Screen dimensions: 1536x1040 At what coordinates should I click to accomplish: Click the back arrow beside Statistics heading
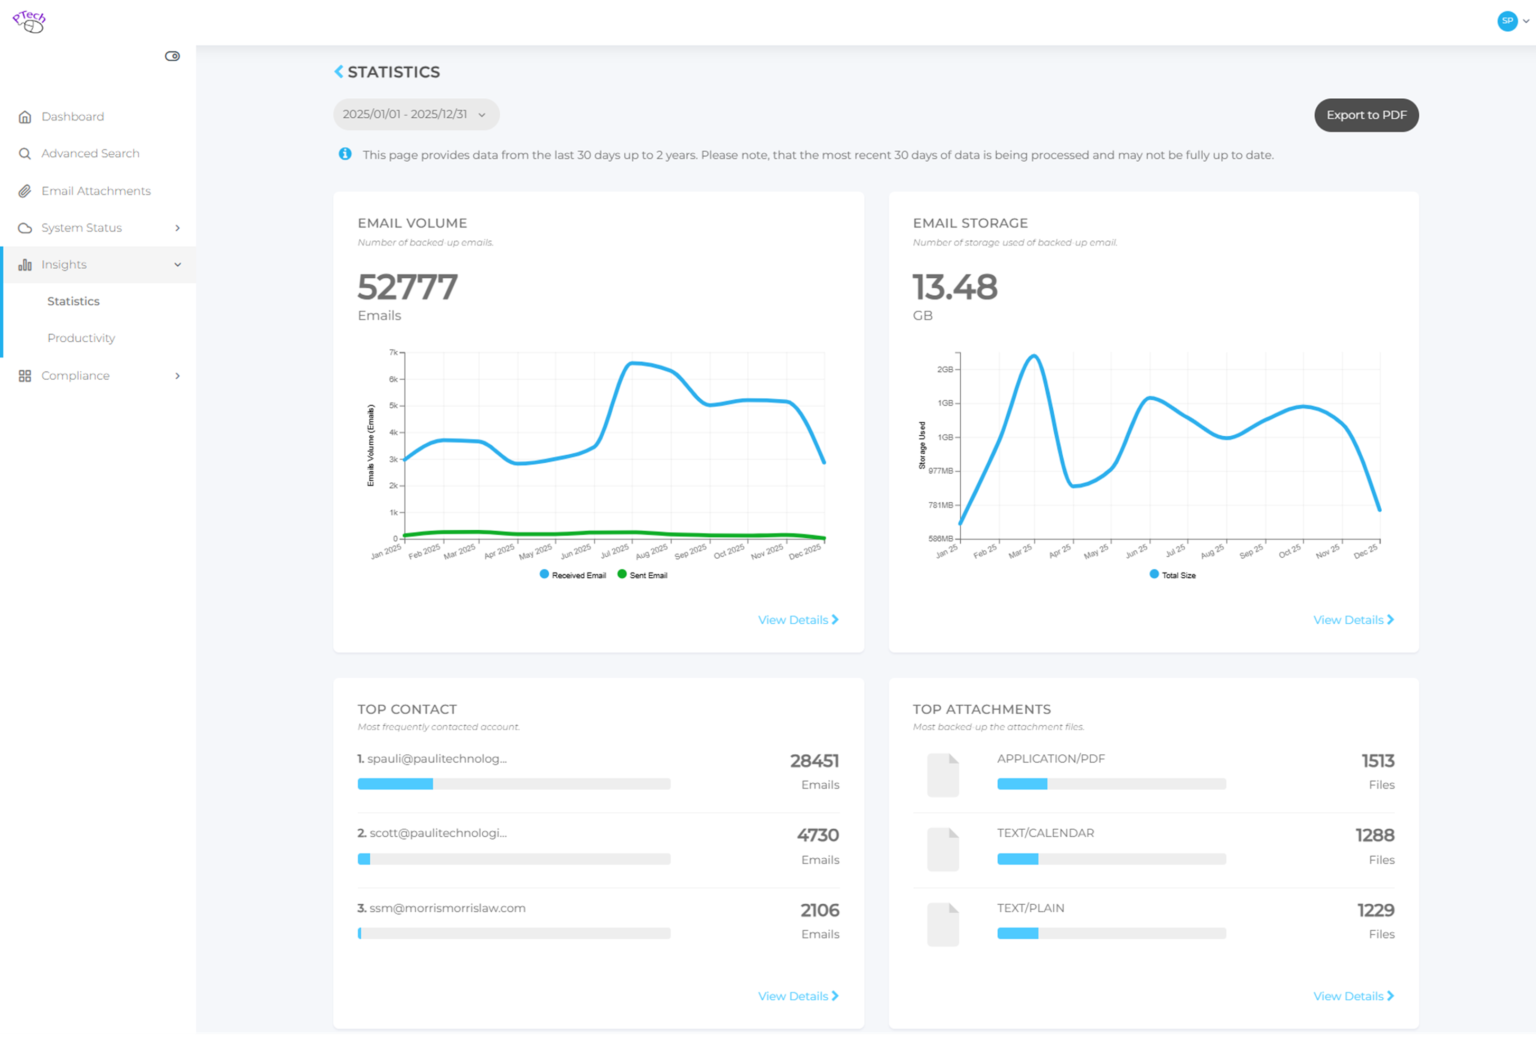(339, 72)
